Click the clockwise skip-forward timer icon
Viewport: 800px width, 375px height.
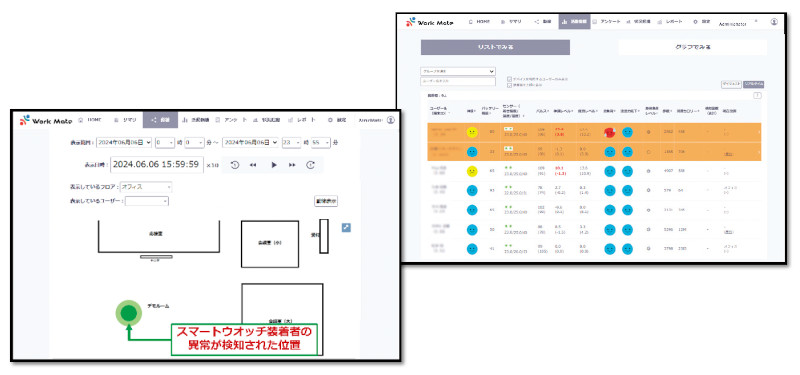[310, 165]
